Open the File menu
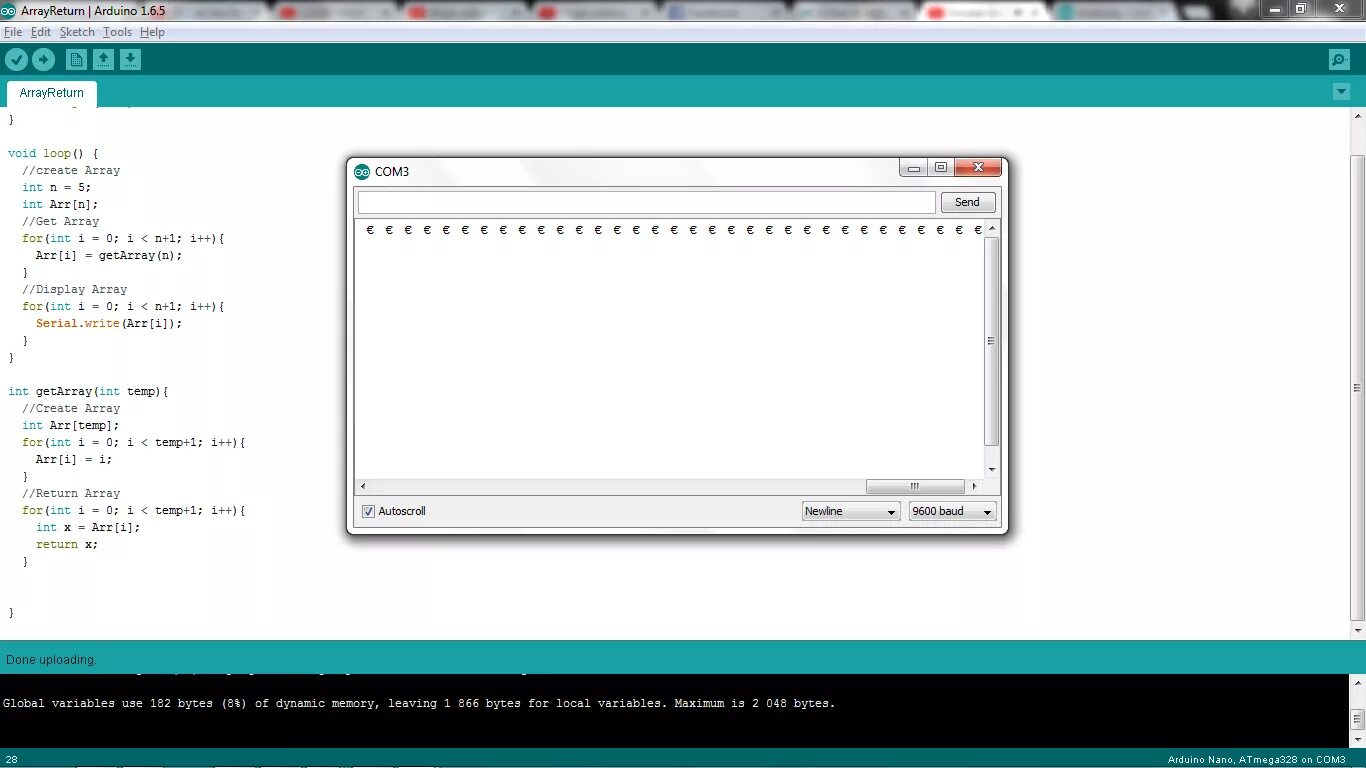Viewport: 1366px width, 768px height. 13,32
